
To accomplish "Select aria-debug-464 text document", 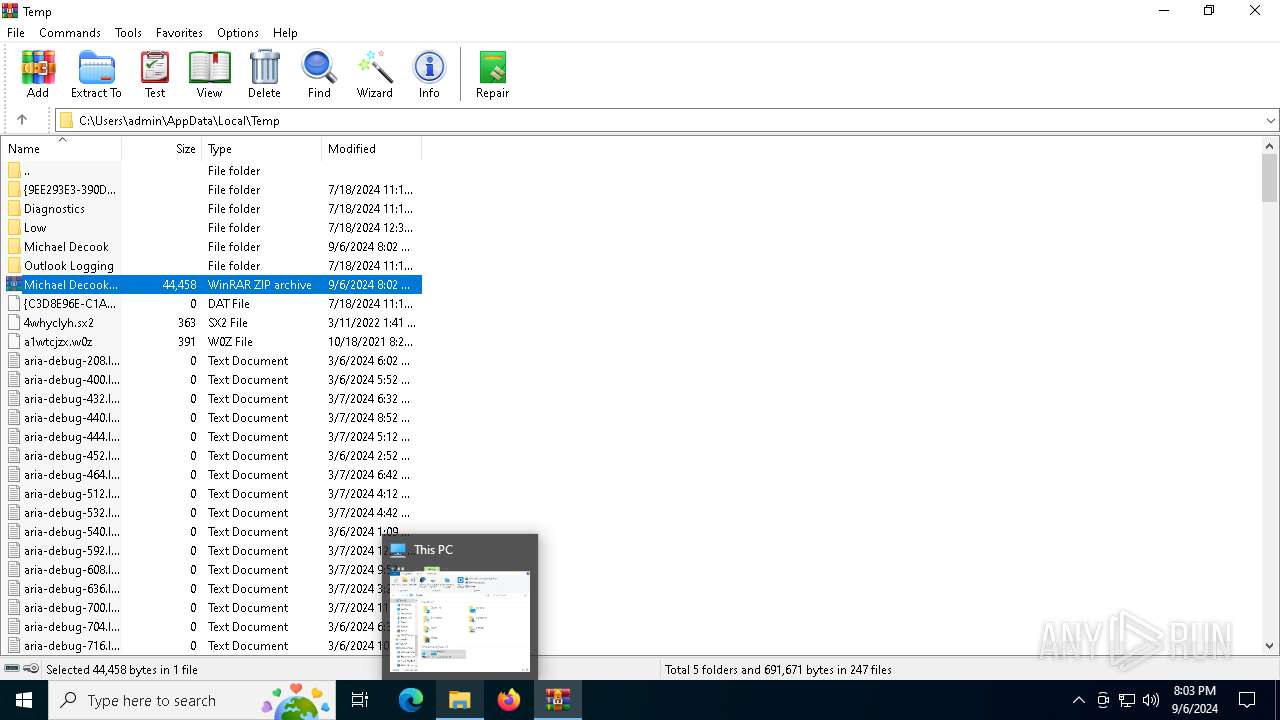I will click(212, 475).
